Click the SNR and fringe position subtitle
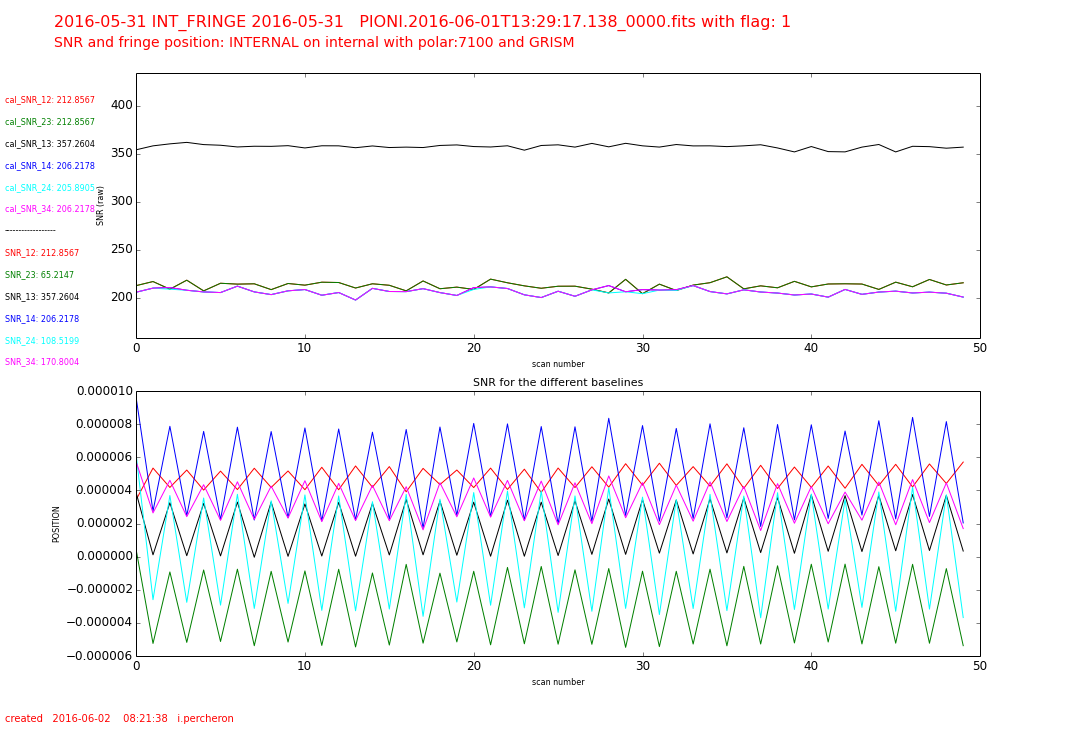This screenshot has height=729, width=1089. click(x=314, y=43)
